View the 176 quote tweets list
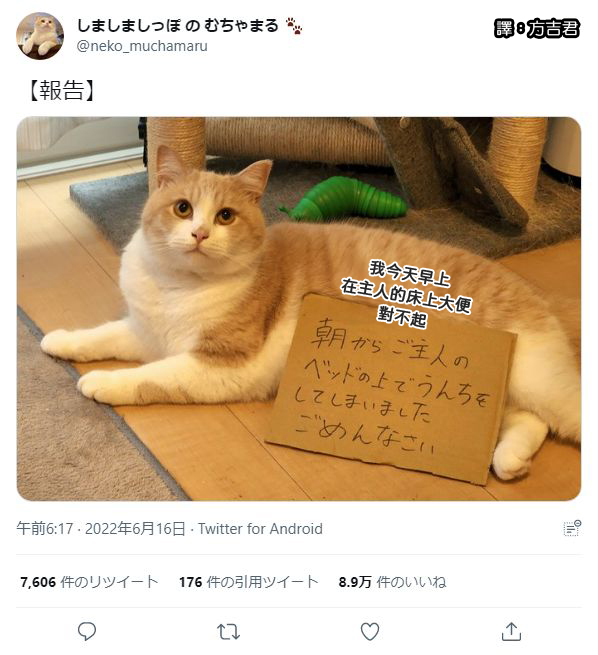 pyautogui.click(x=248, y=581)
